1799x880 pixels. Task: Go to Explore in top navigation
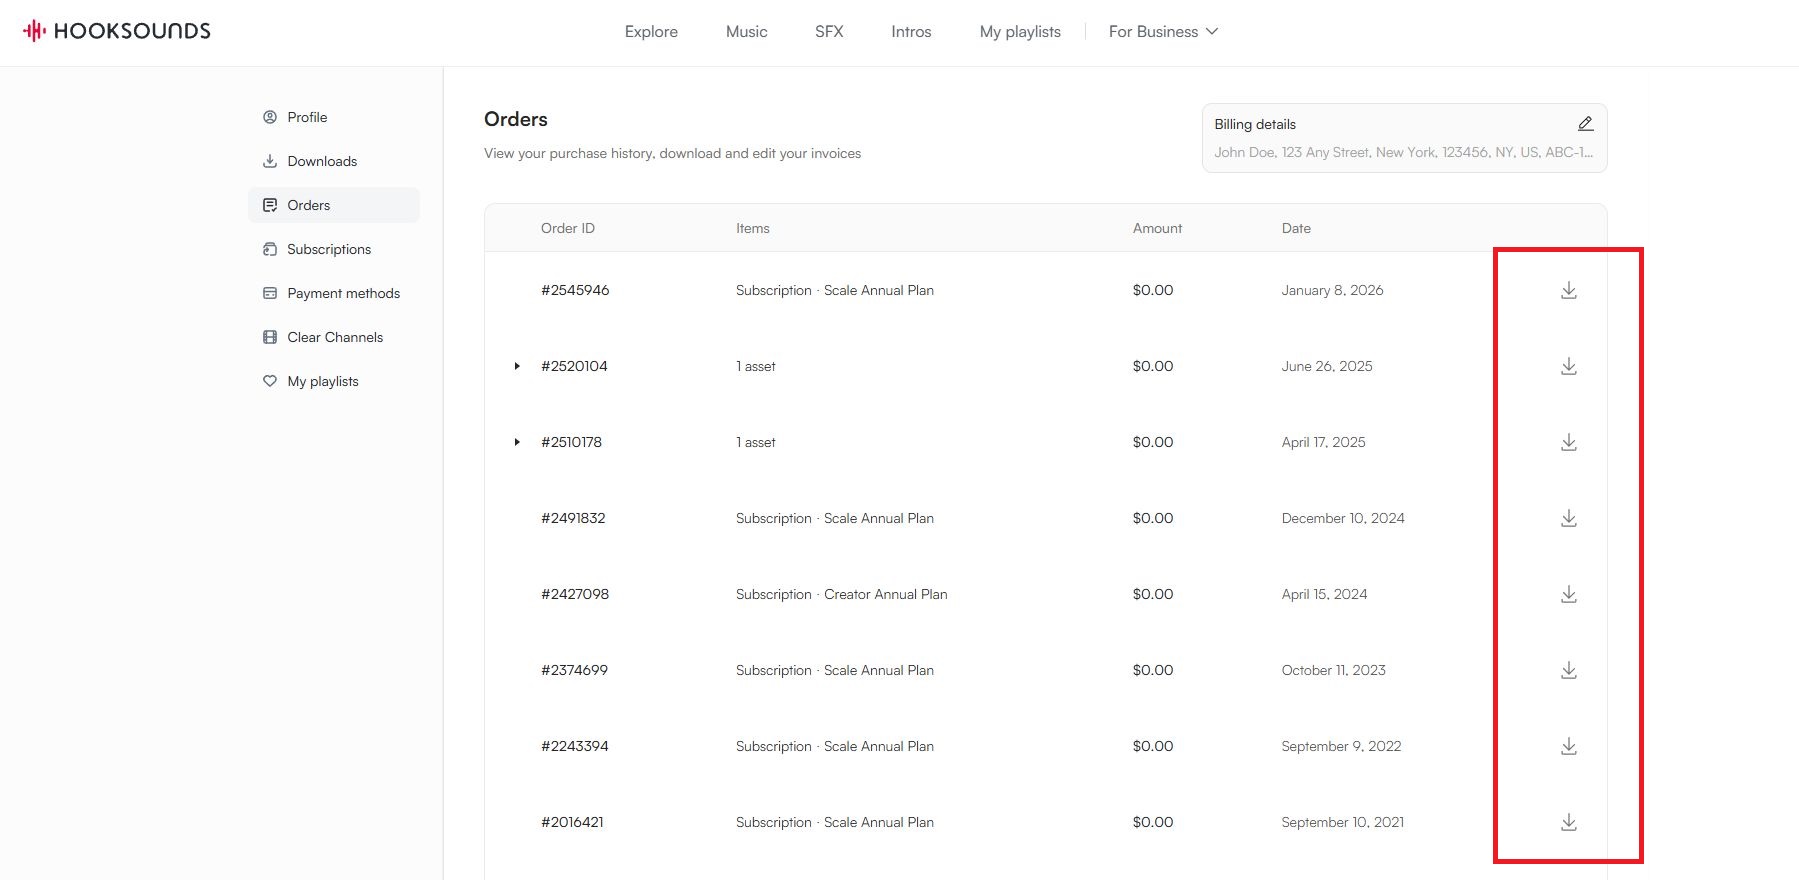pos(651,32)
